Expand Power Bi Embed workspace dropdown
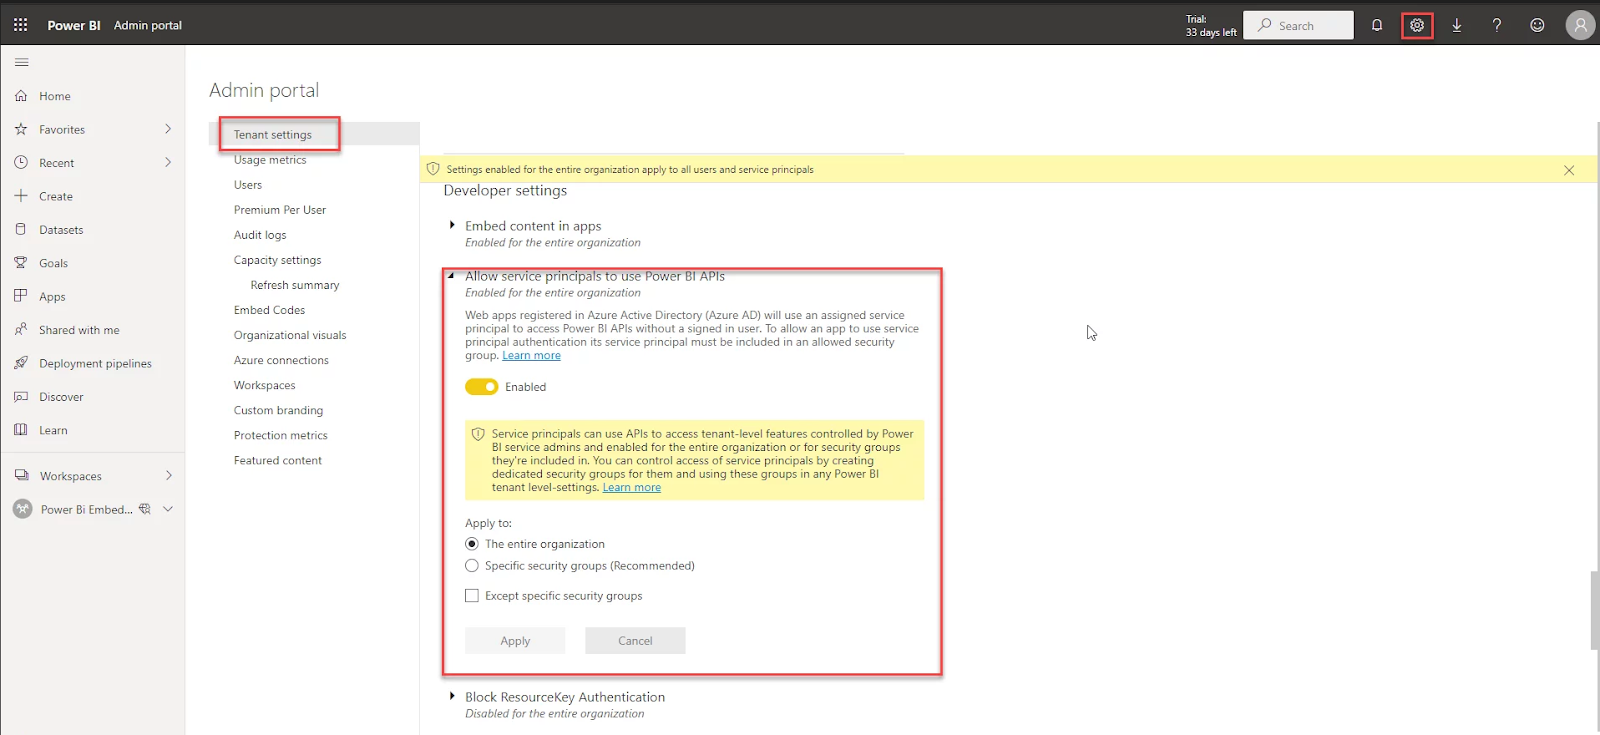This screenshot has width=1600, height=735. coord(168,509)
